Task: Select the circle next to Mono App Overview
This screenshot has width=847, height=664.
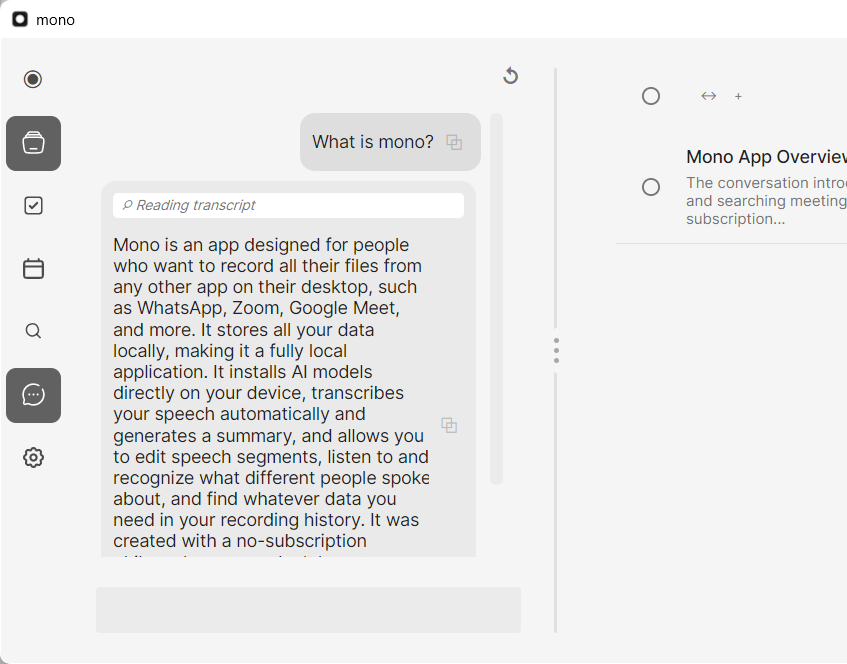Action: (x=651, y=186)
